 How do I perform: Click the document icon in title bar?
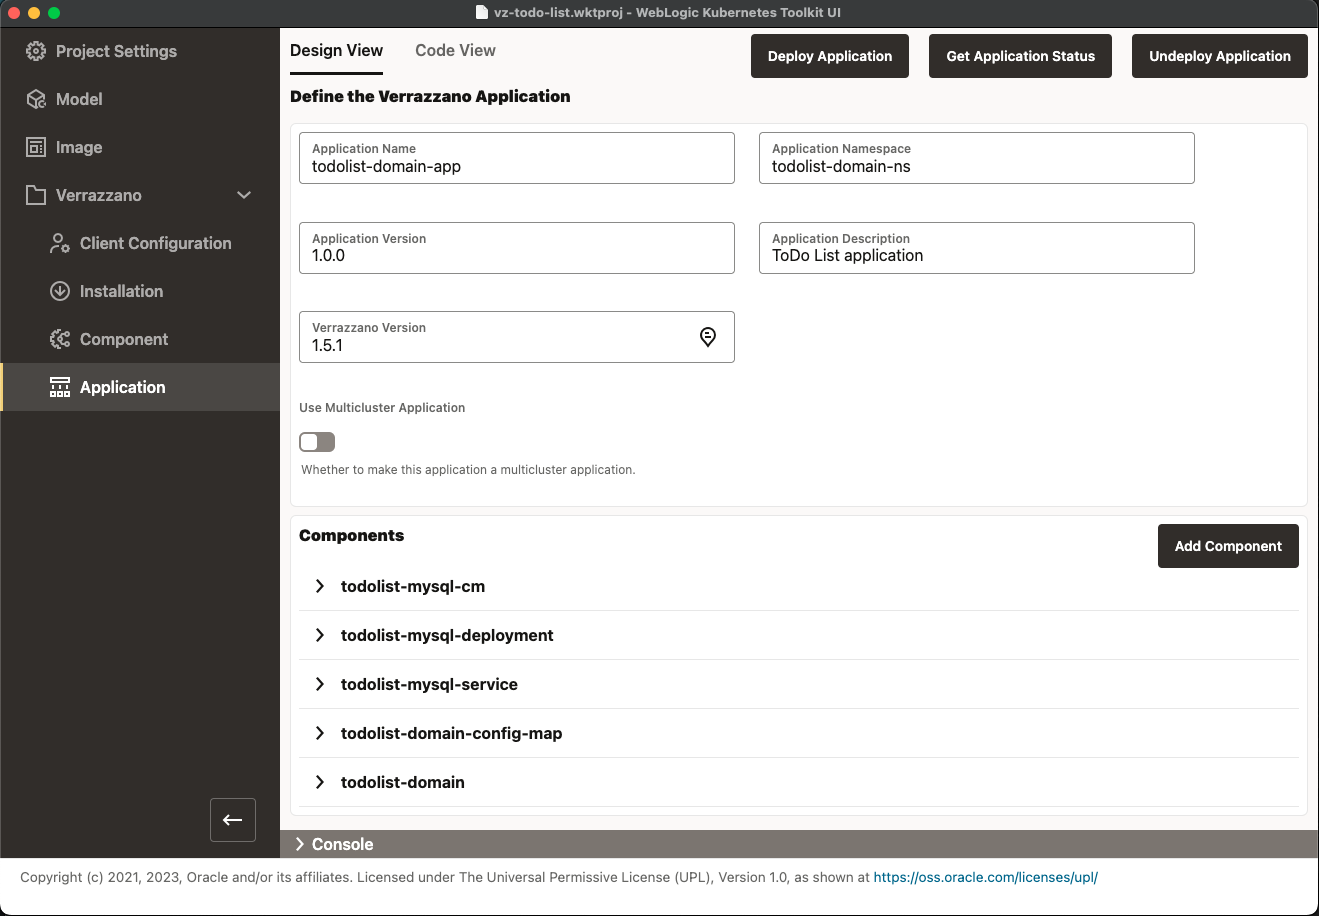tap(482, 13)
